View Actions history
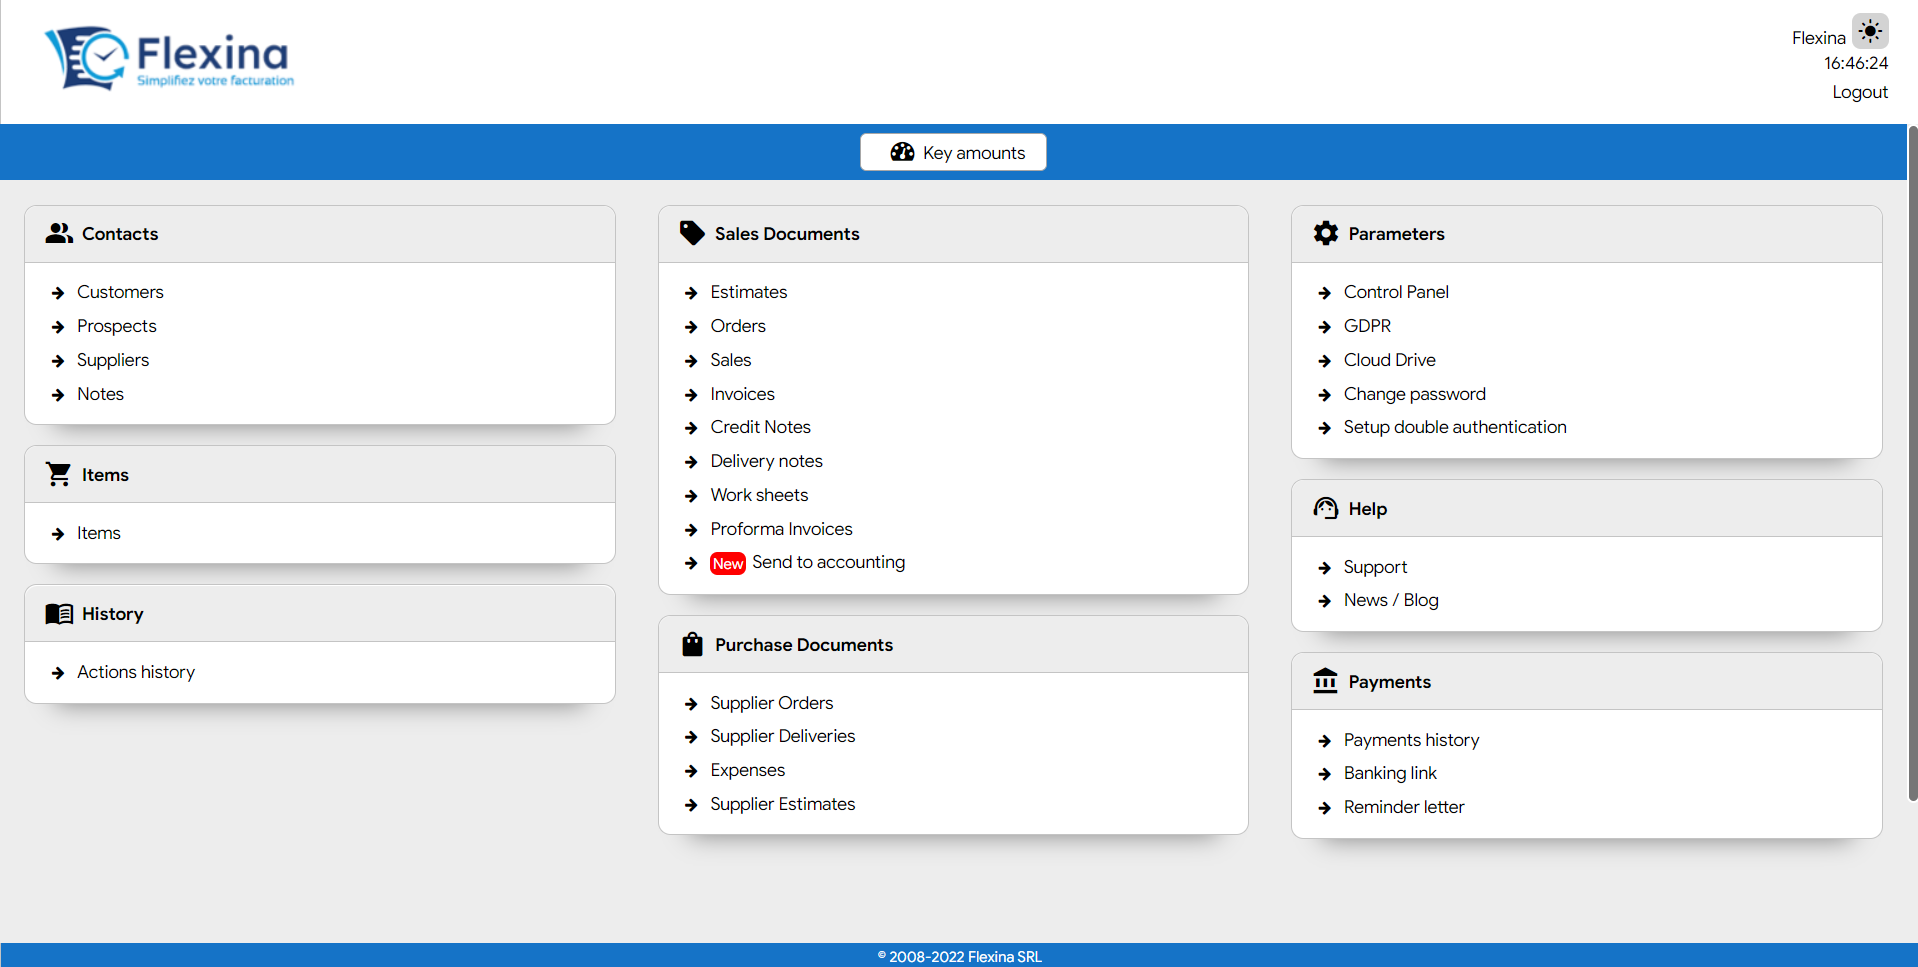1918x967 pixels. point(136,672)
